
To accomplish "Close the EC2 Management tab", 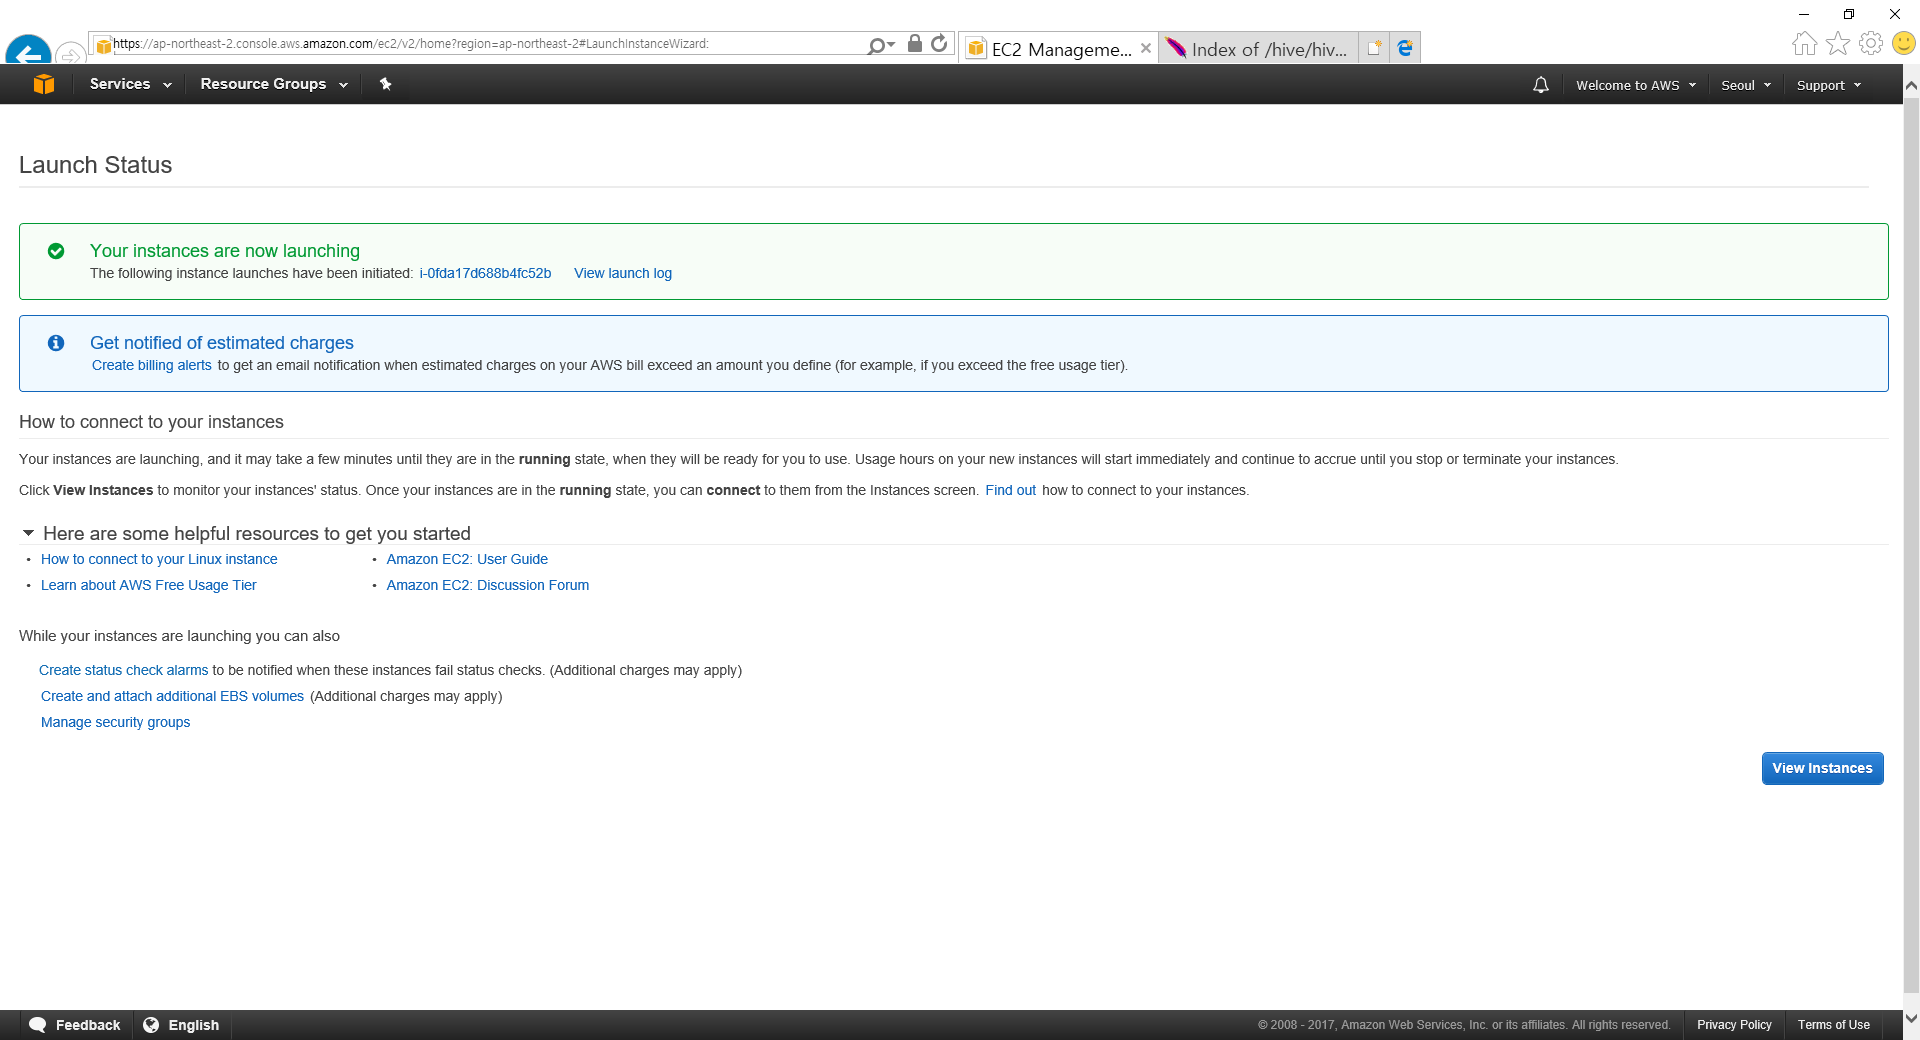I will click(x=1146, y=48).
